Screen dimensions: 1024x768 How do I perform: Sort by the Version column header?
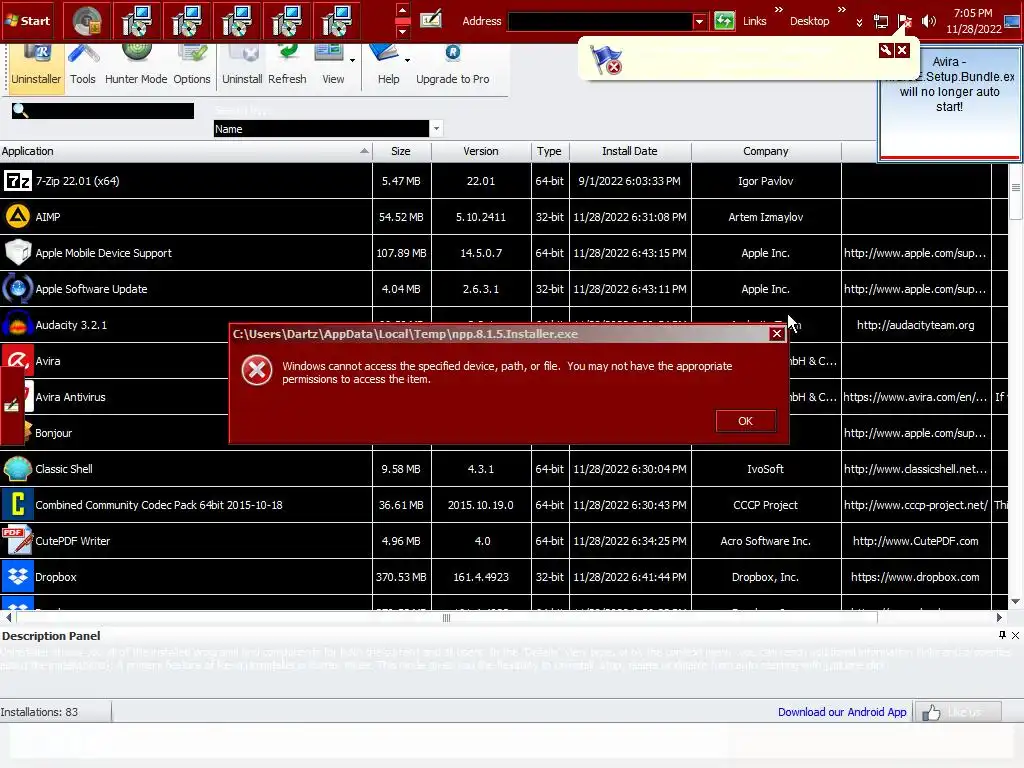[481, 151]
